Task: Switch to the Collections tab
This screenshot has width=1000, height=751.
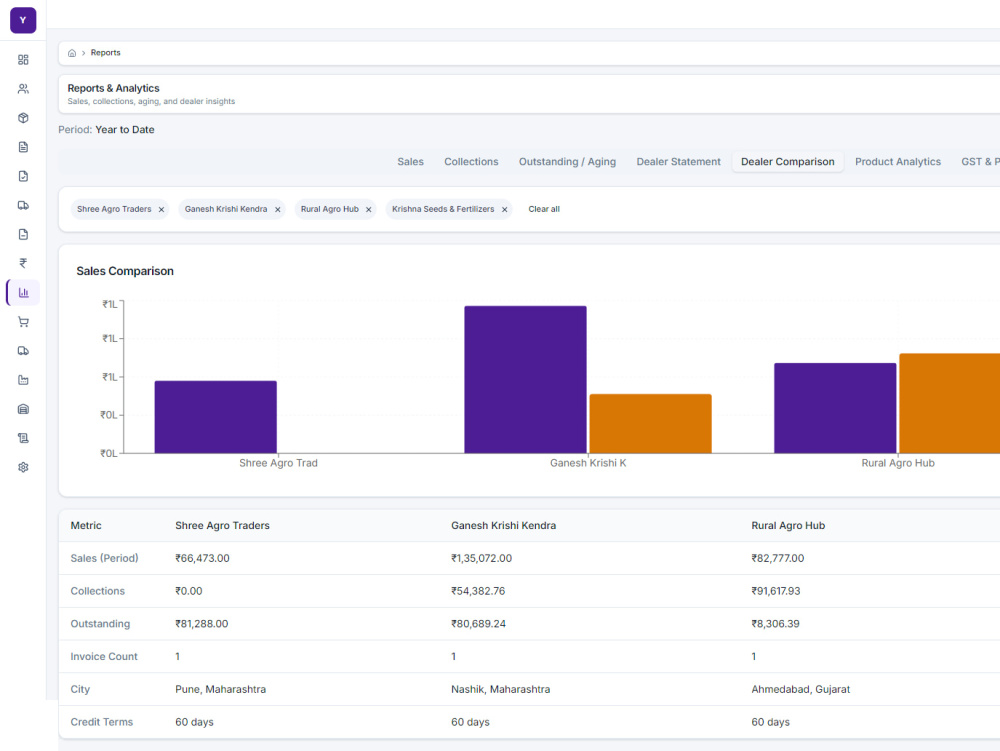Action: coord(471,162)
